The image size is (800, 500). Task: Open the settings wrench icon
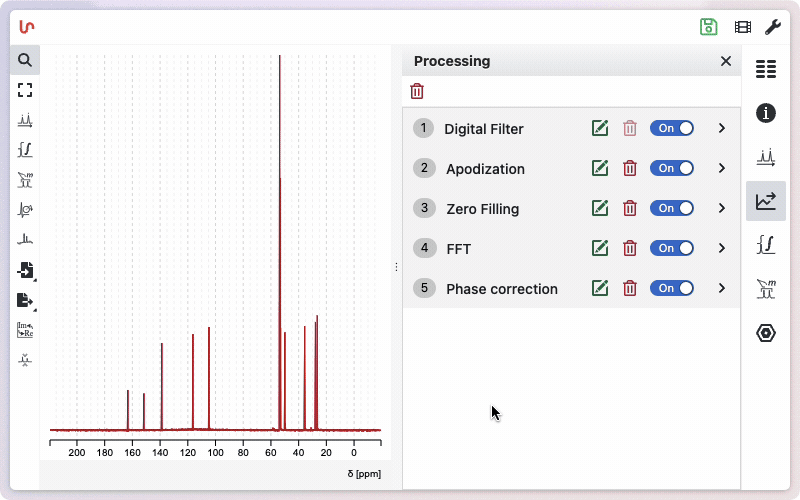pos(772,27)
